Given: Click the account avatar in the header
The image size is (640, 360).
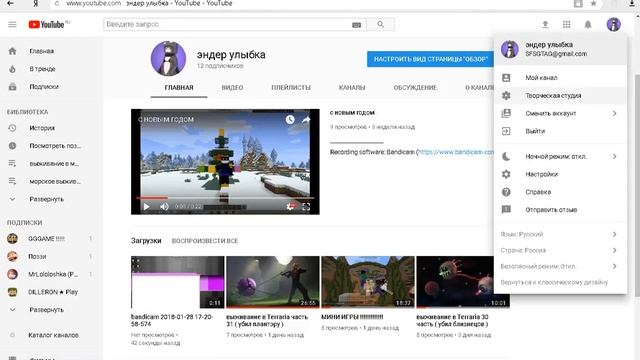Looking at the screenshot, I should click(x=613, y=24).
